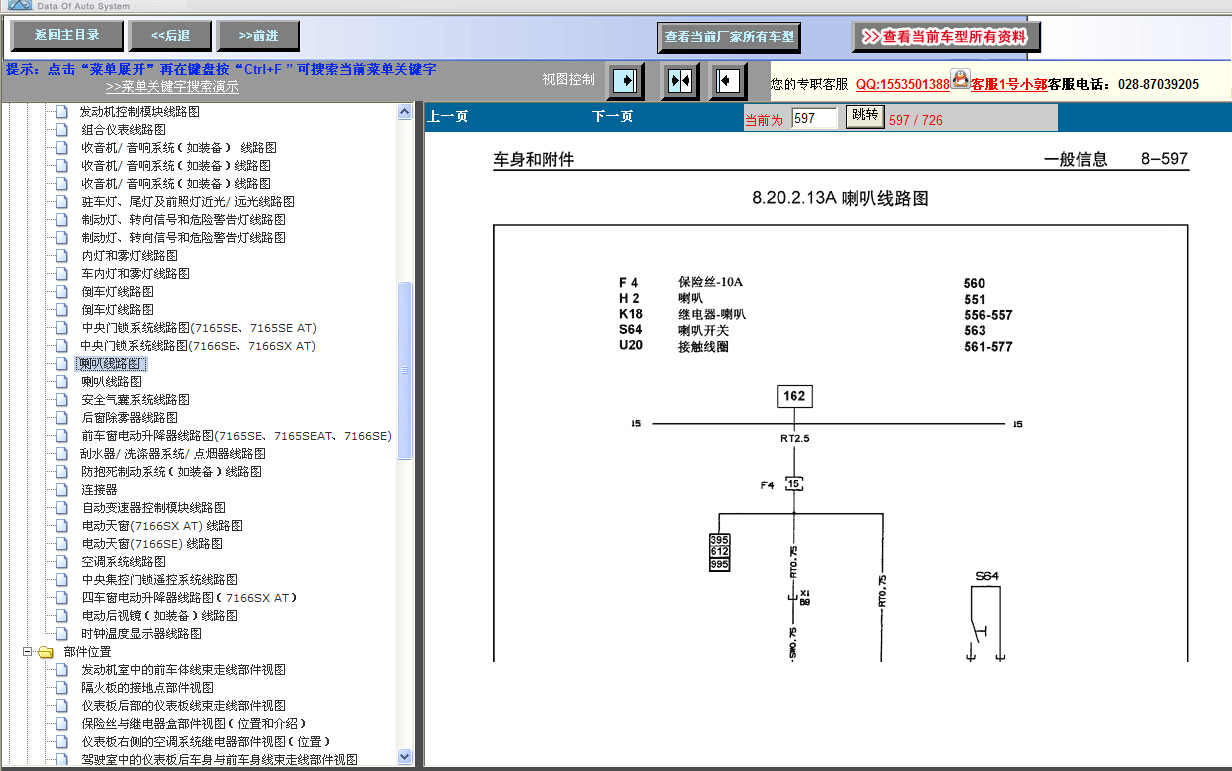Open 隔火板的接地点部件视图 item

point(147,688)
